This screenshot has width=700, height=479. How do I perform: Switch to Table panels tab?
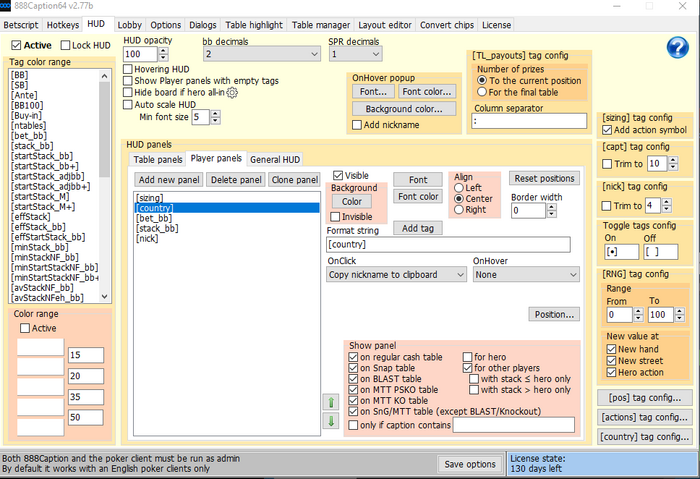pos(158,159)
